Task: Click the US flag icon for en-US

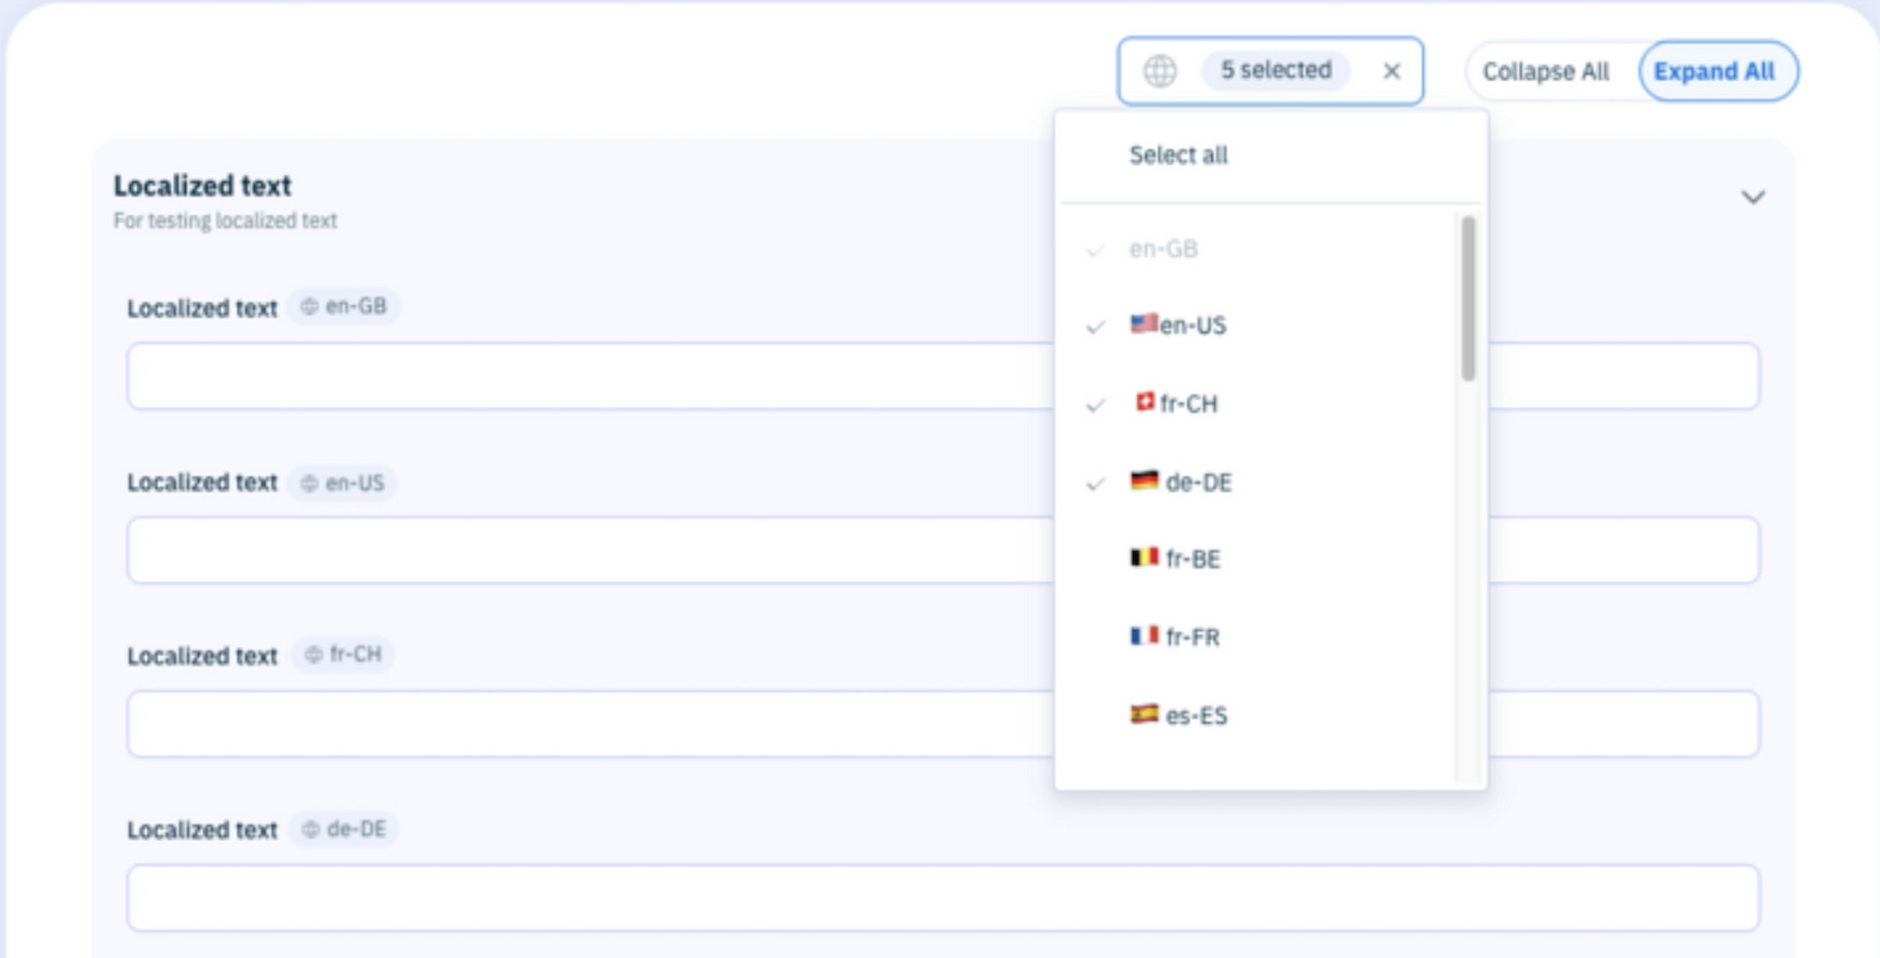Action: [x=1143, y=324]
